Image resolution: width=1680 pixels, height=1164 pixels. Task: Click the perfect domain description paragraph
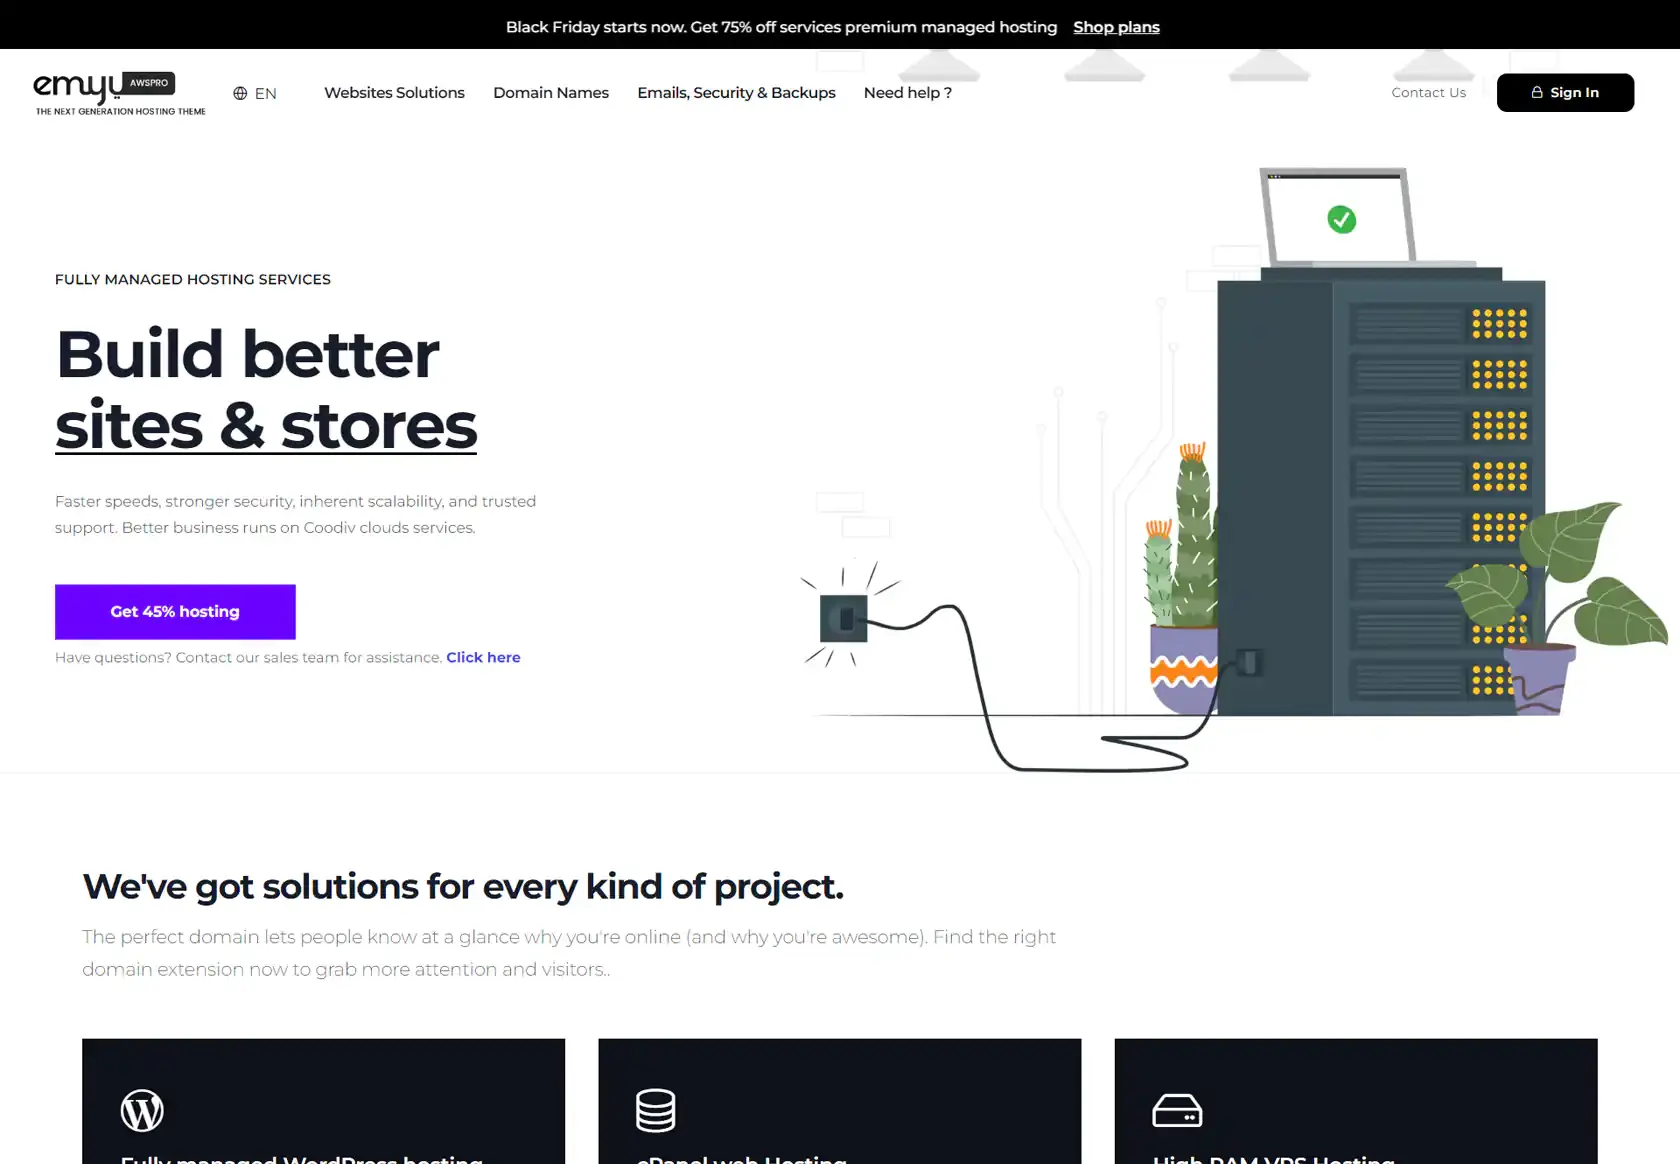(x=569, y=953)
